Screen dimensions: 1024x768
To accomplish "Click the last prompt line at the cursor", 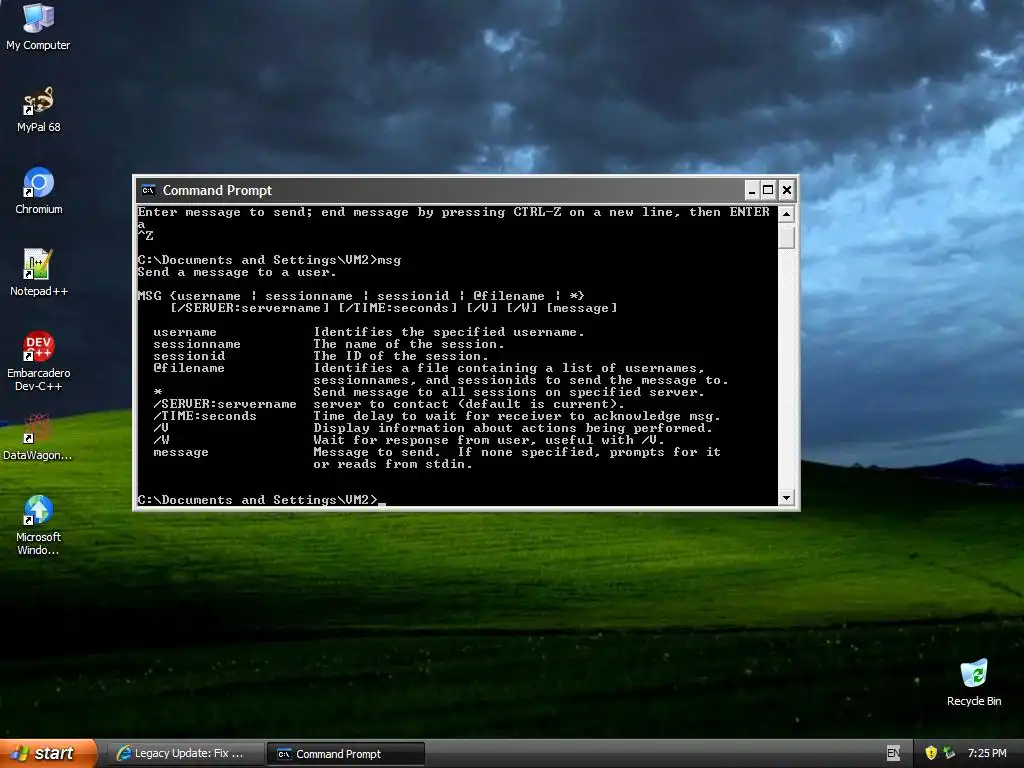I will (x=261, y=500).
